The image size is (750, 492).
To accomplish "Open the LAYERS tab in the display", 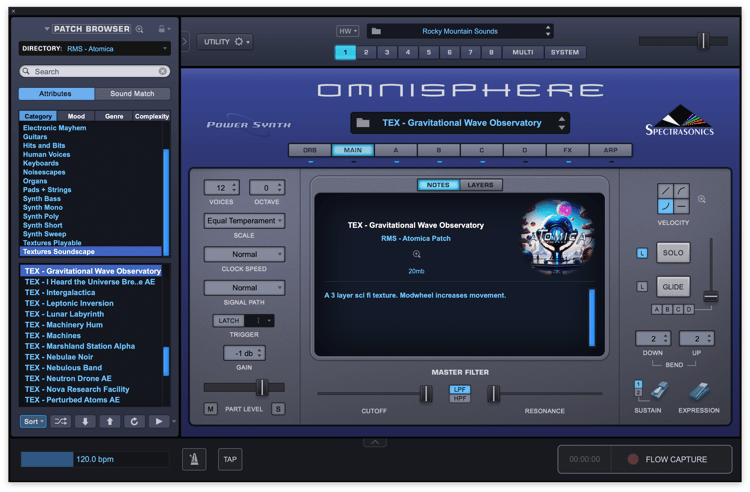I will [x=480, y=185].
